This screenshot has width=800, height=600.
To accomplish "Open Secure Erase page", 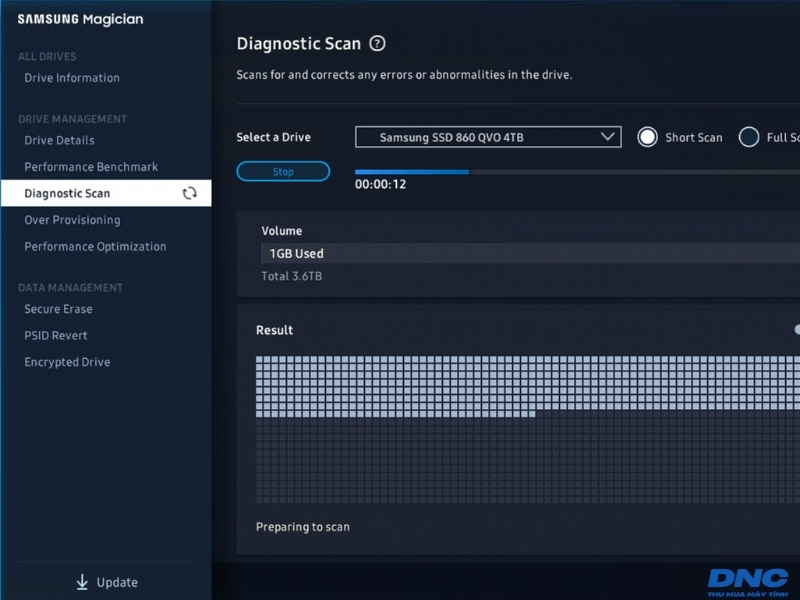I will [x=58, y=309].
